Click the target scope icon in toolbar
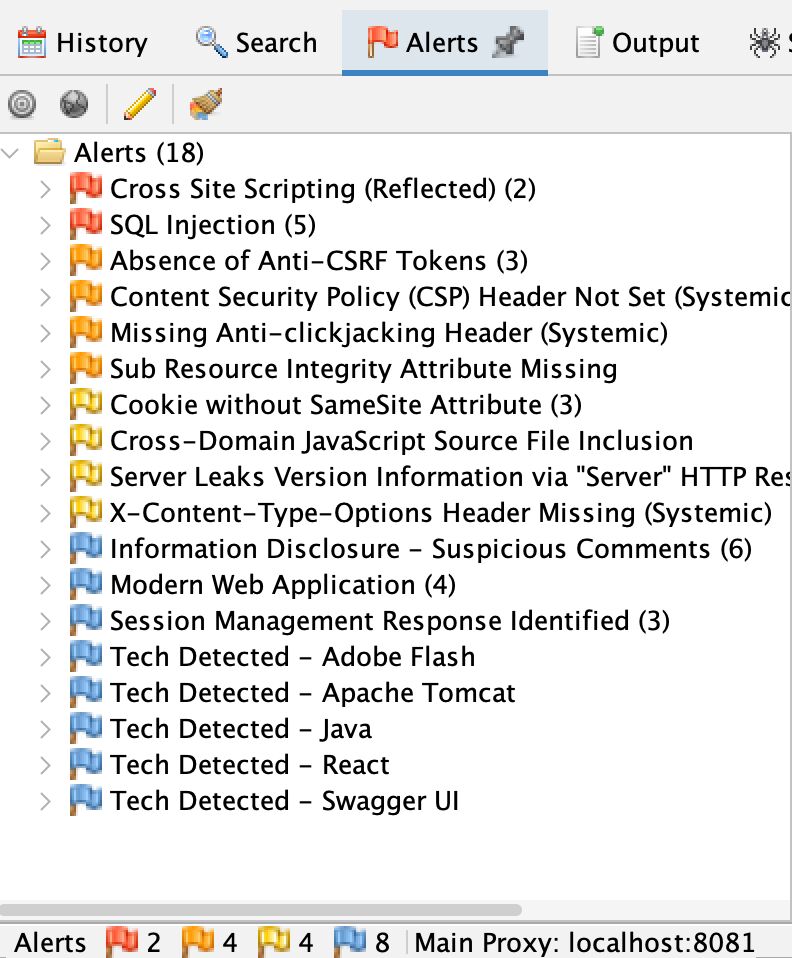The height and width of the screenshot is (958, 792). (22, 104)
